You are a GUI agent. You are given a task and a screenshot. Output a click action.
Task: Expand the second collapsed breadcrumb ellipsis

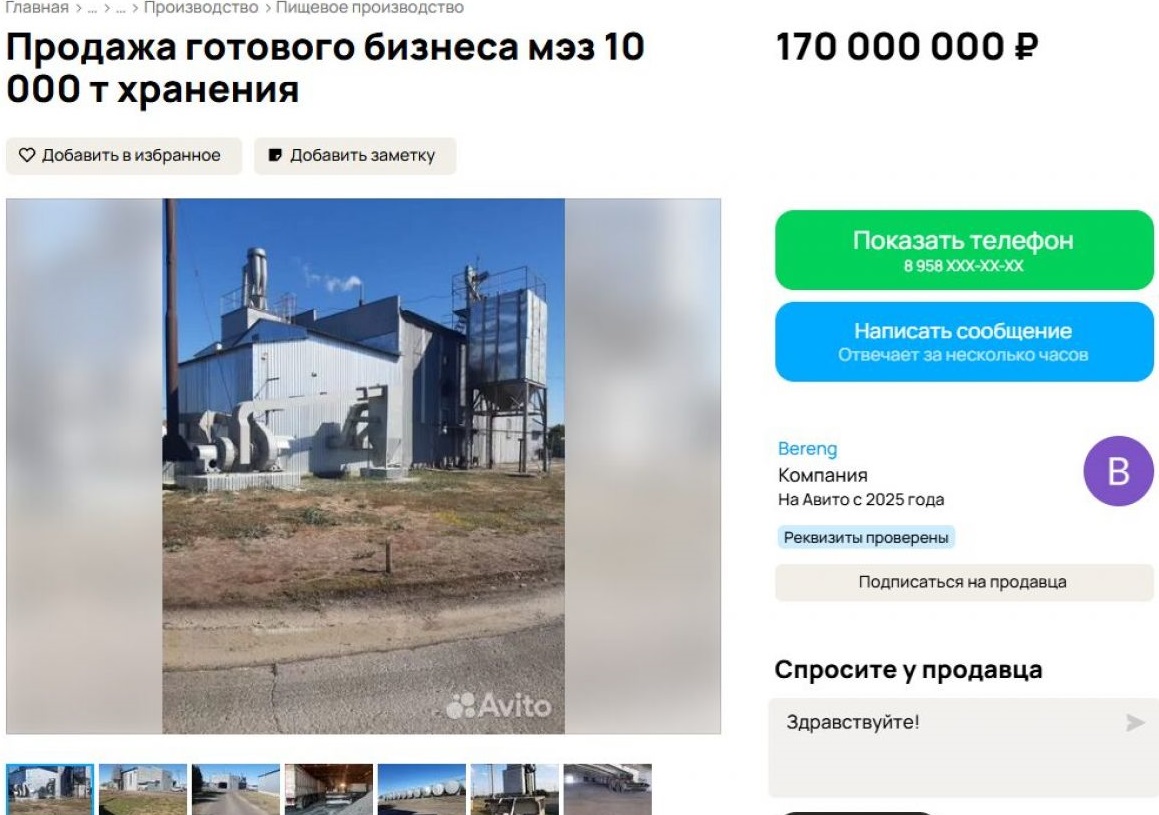pyautogui.click(x=120, y=9)
